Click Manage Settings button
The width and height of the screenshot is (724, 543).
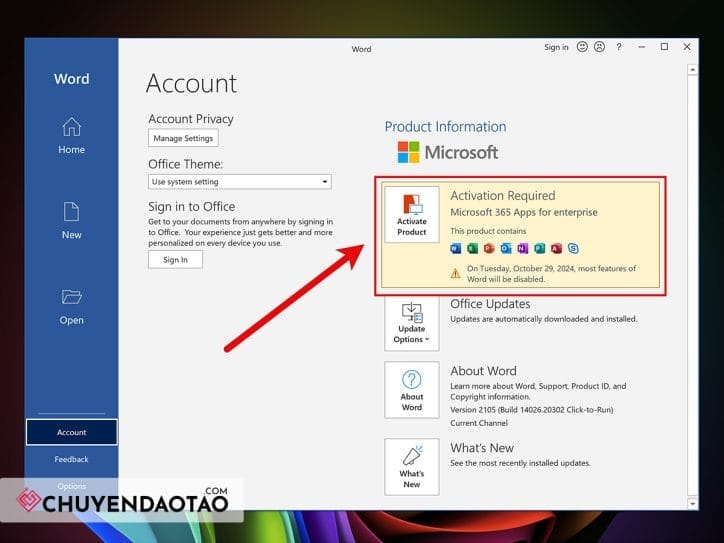pyautogui.click(x=183, y=138)
